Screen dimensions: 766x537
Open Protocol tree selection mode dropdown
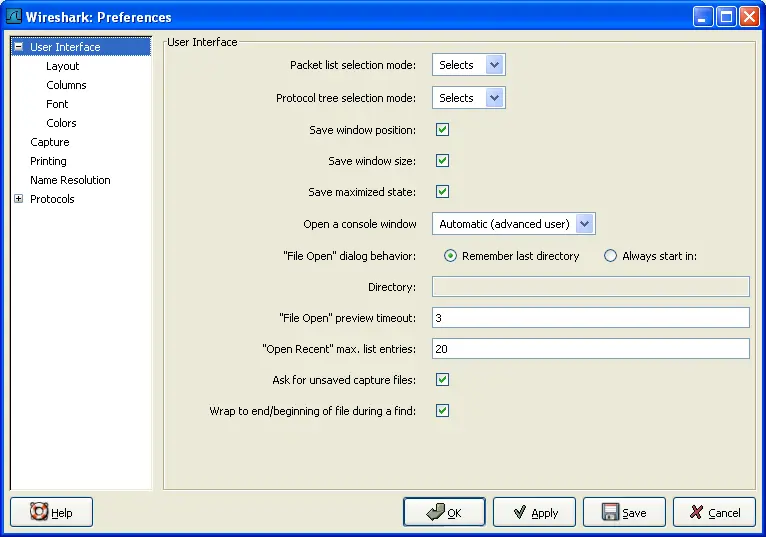pos(468,98)
